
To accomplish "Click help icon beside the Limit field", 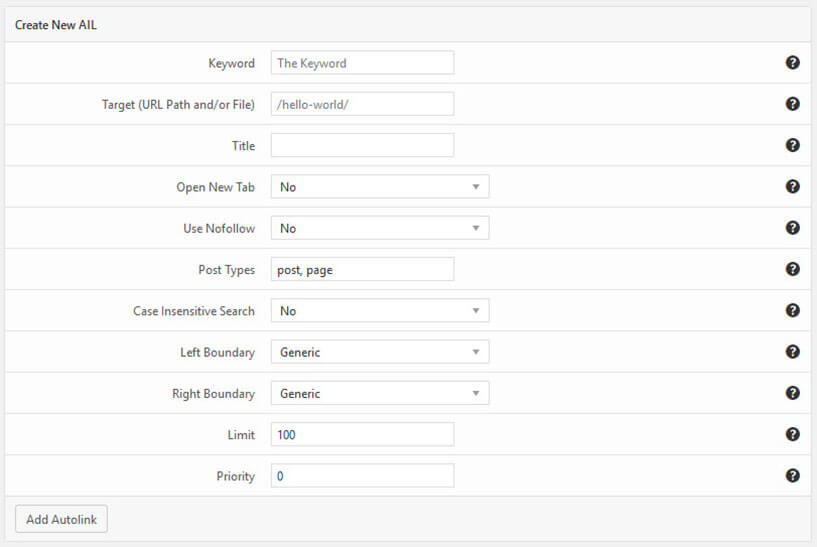I will pos(792,434).
